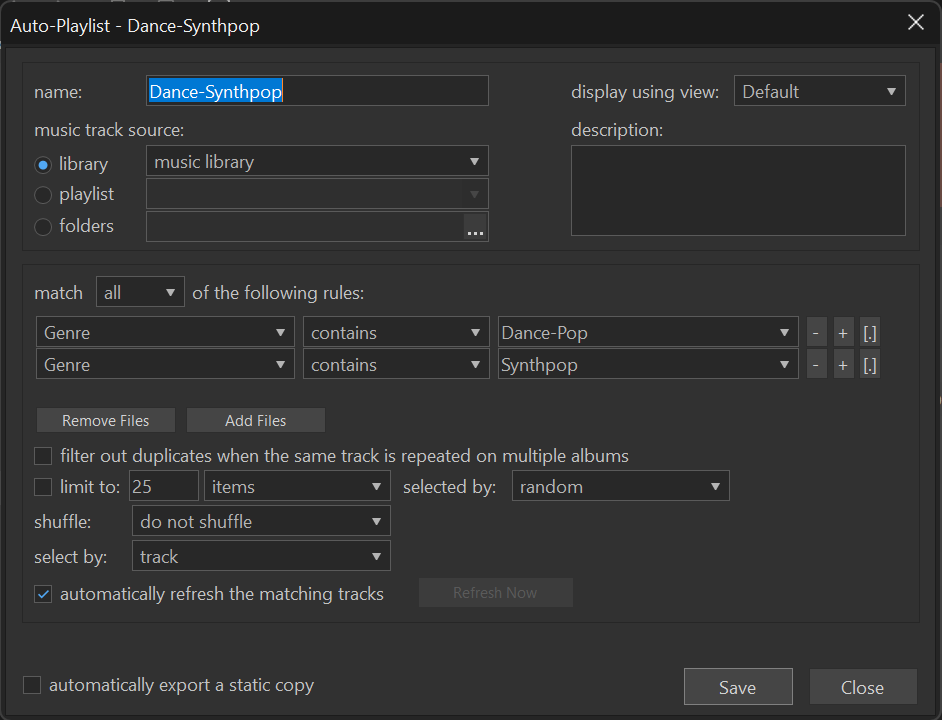Select the folders source radio button
This screenshot has height=720, width=942.
[43, 227]
